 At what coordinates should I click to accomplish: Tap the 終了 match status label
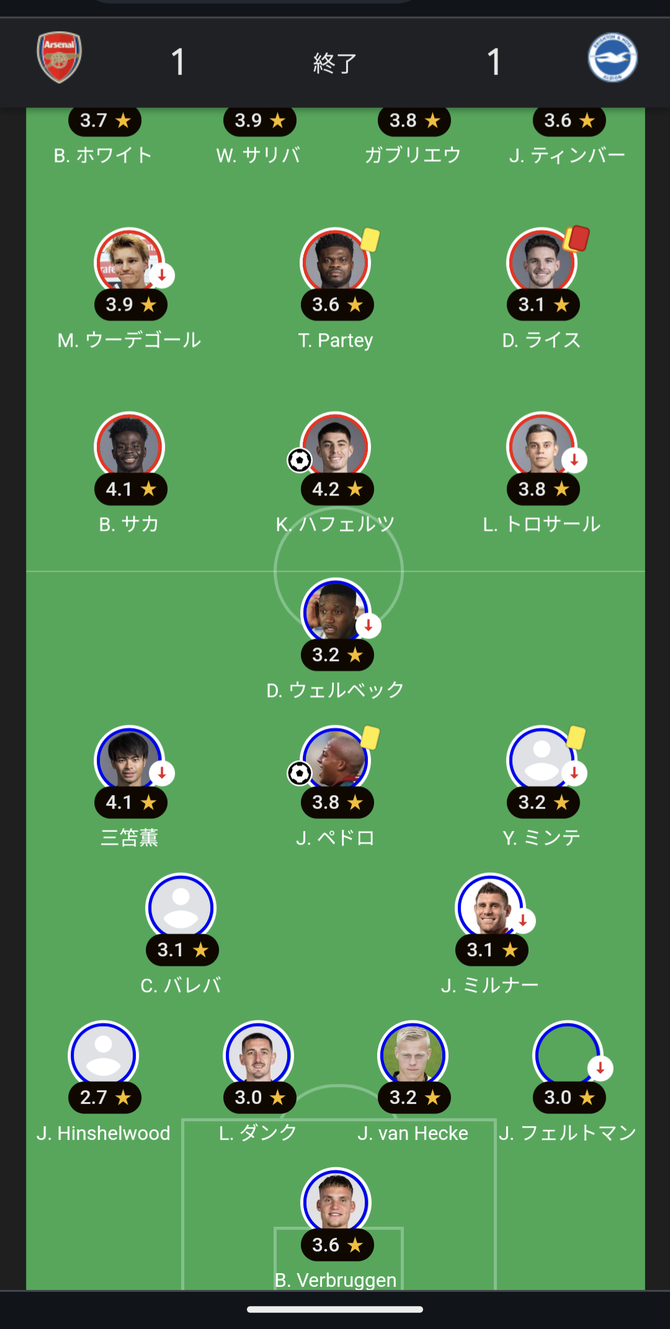click(335, 63)
